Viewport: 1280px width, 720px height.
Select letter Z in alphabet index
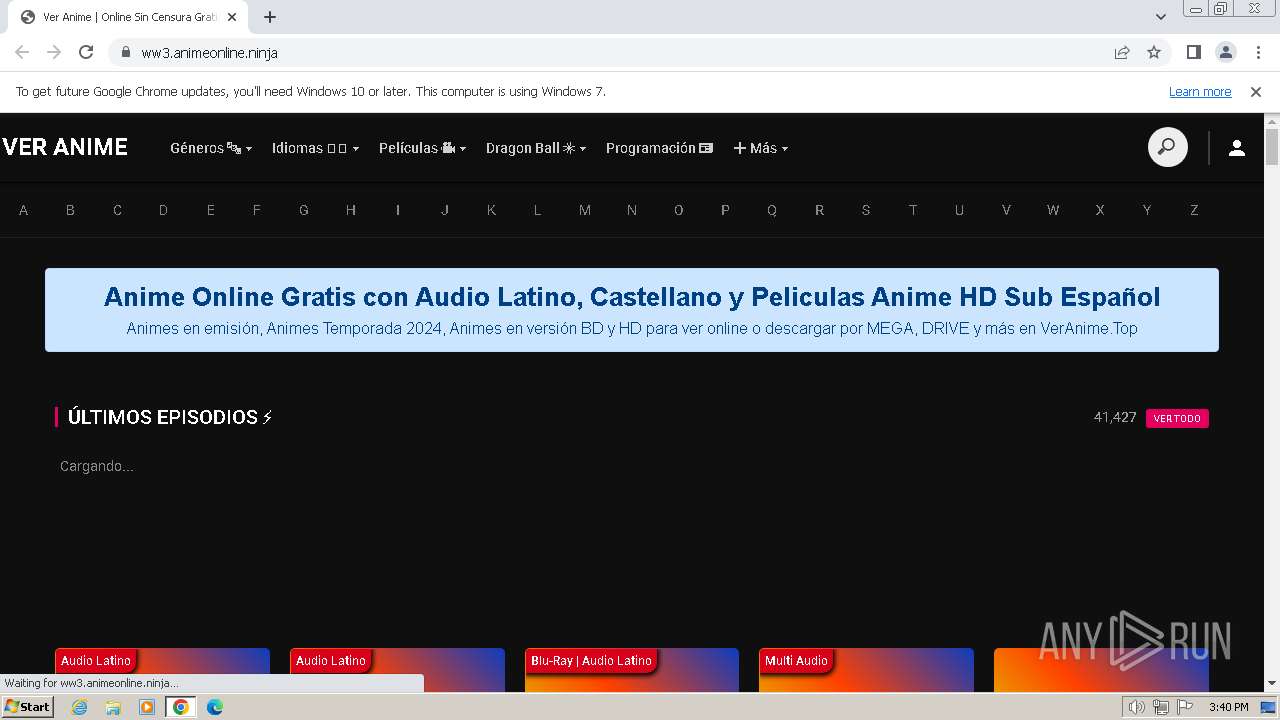point(1194,210)
